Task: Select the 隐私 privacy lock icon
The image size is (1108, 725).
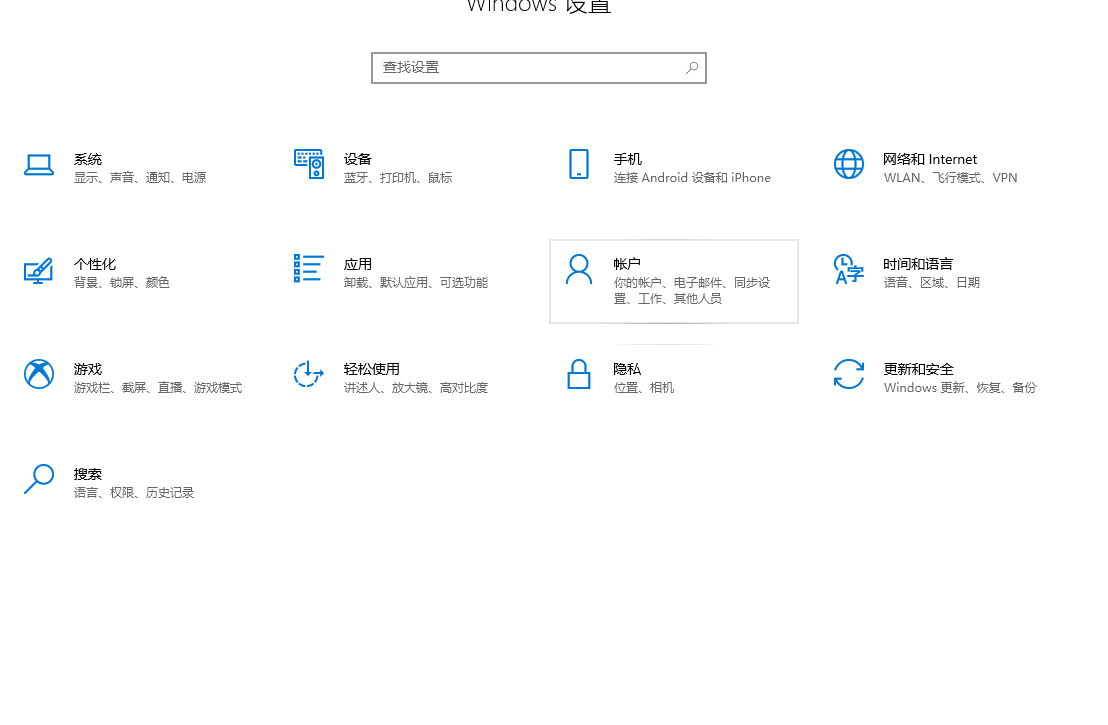Action: pos(578,375)
